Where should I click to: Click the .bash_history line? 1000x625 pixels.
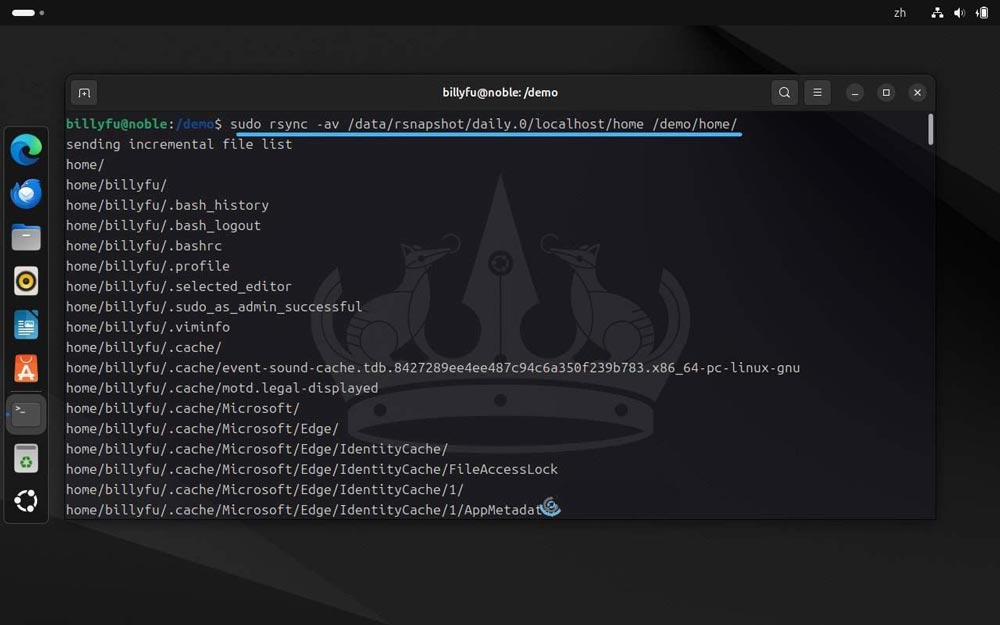pos(167,205)
